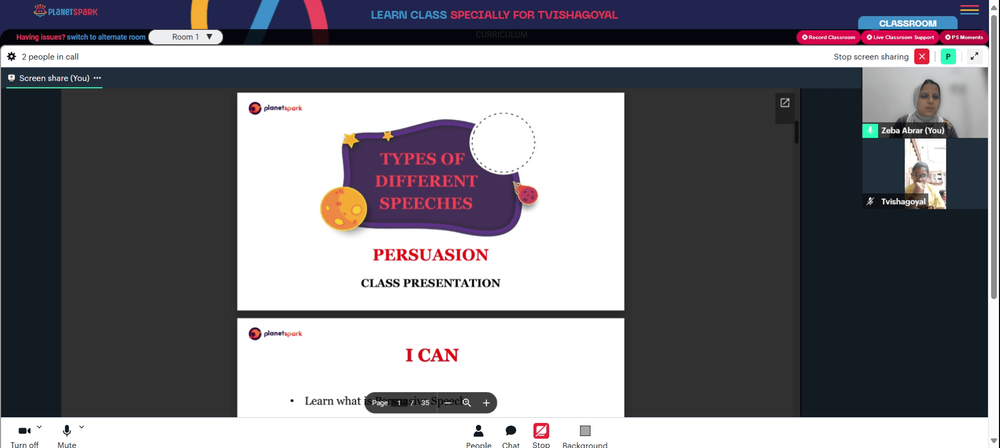
Task: Open Background effects option
Action: (x=585, y=437)
